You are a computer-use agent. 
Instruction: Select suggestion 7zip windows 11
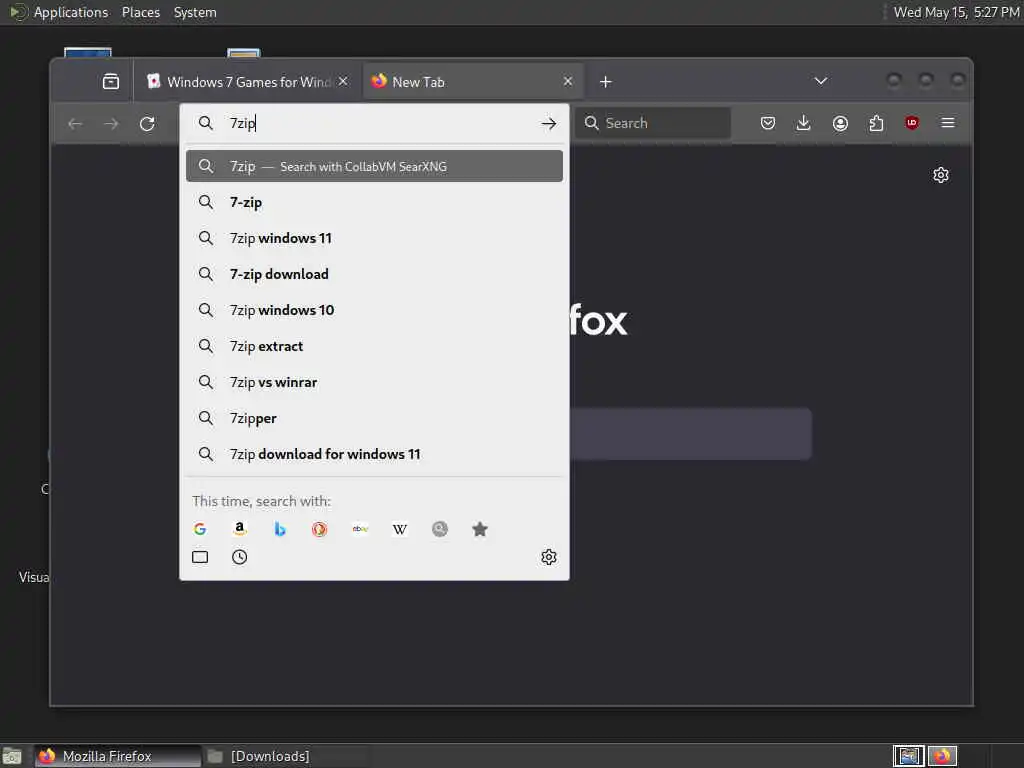(374, 238)
